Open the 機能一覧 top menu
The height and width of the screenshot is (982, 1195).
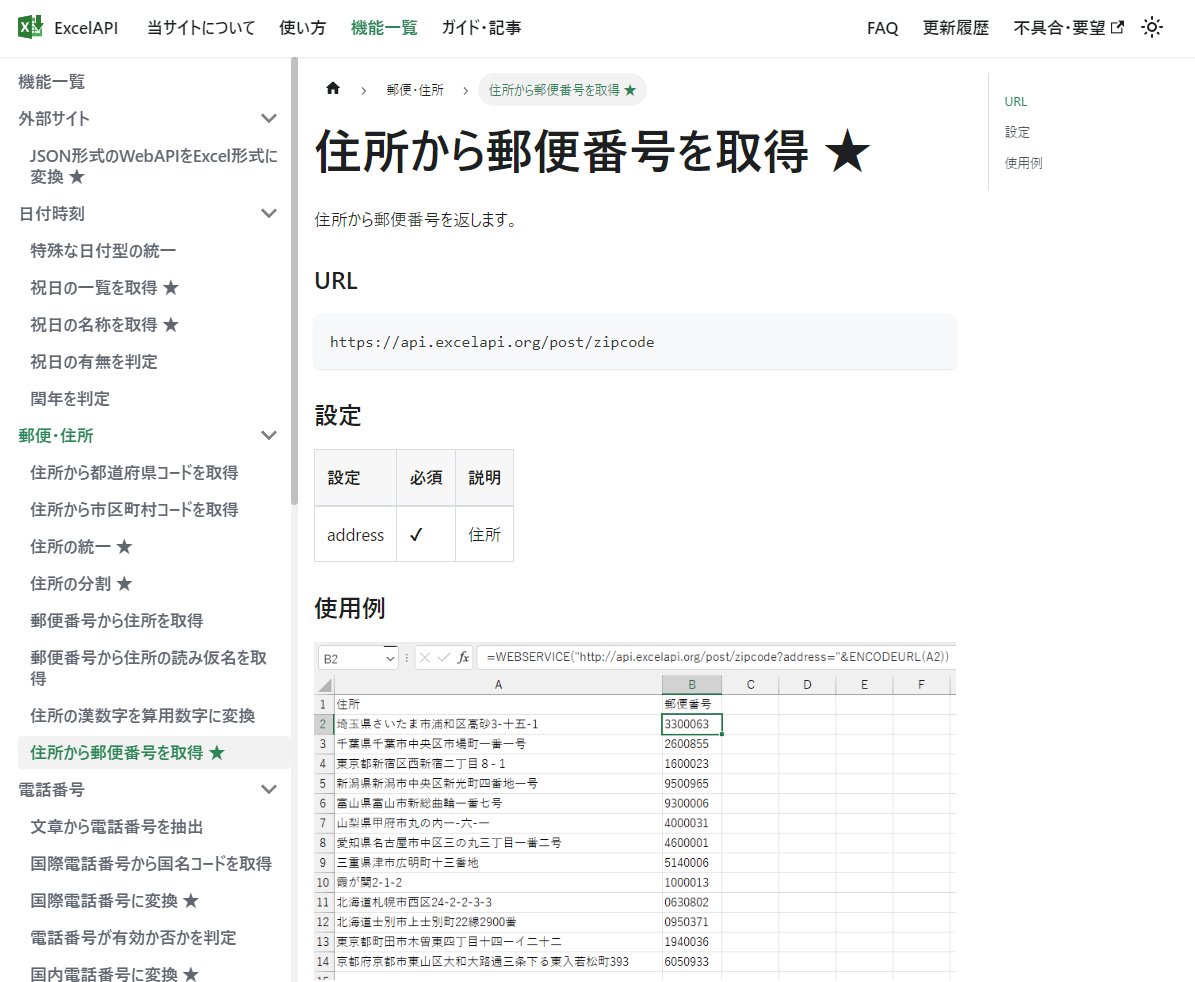coord(384,28)
